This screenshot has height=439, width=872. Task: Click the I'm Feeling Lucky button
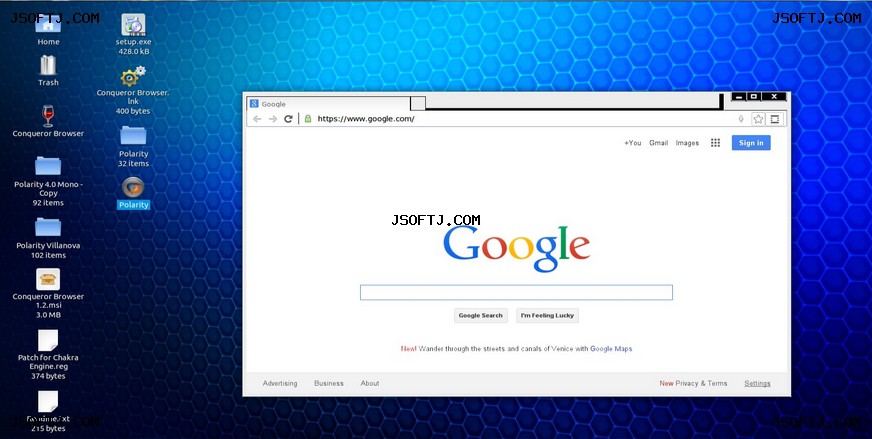click(547, 315)
